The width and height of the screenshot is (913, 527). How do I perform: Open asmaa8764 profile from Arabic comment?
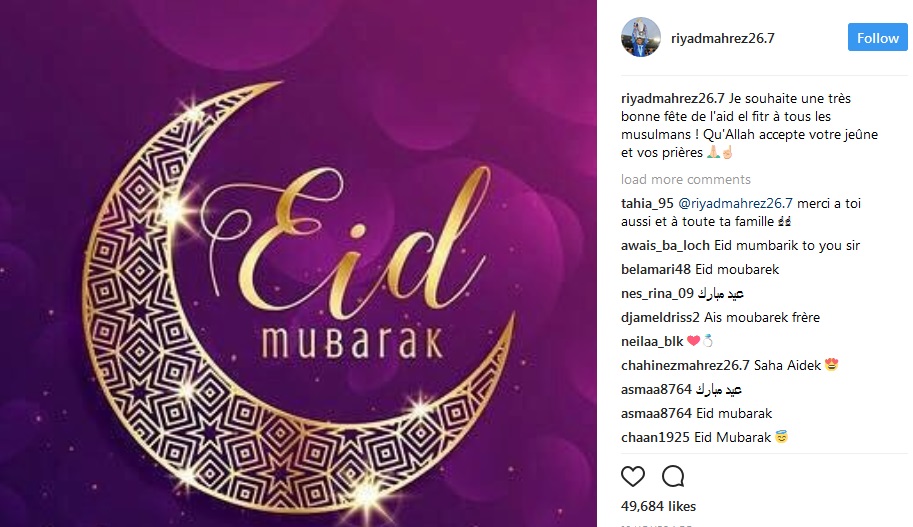point(656,389)
